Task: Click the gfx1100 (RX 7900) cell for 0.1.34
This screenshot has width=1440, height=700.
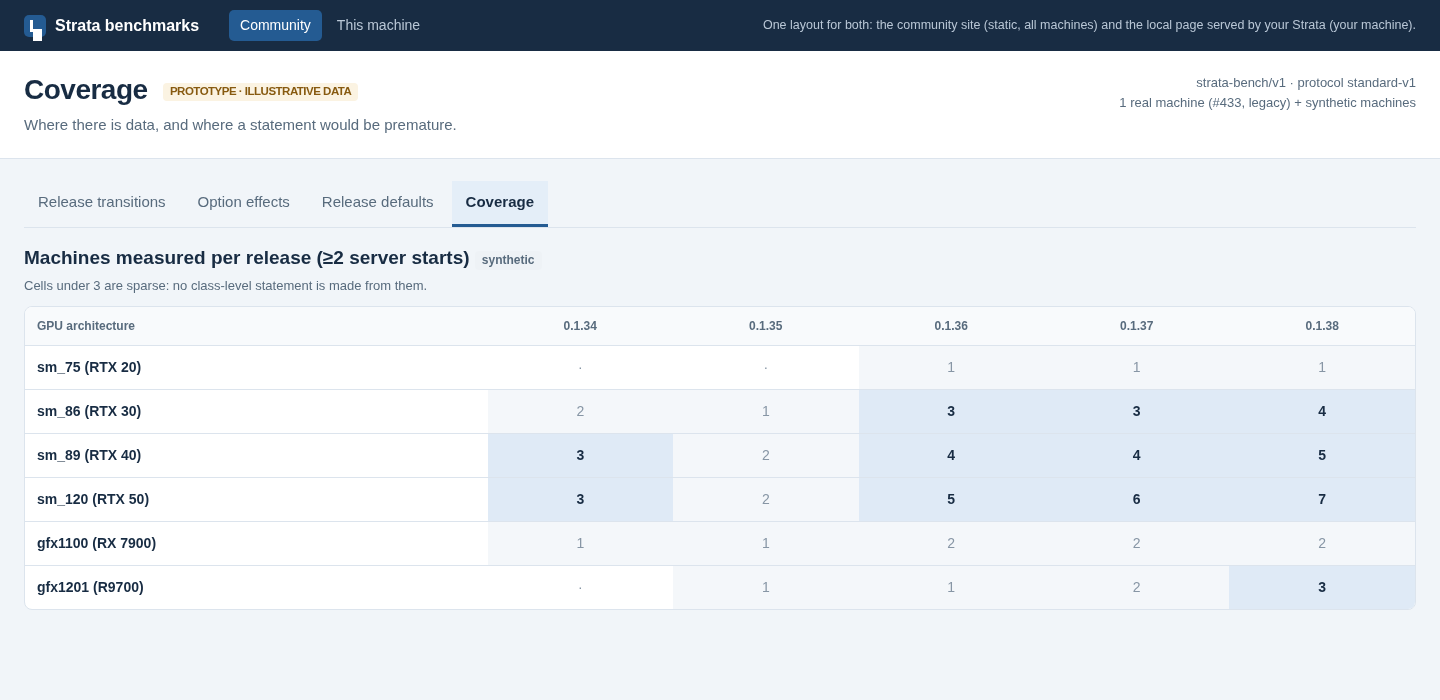Action: (x=580, y=543)
